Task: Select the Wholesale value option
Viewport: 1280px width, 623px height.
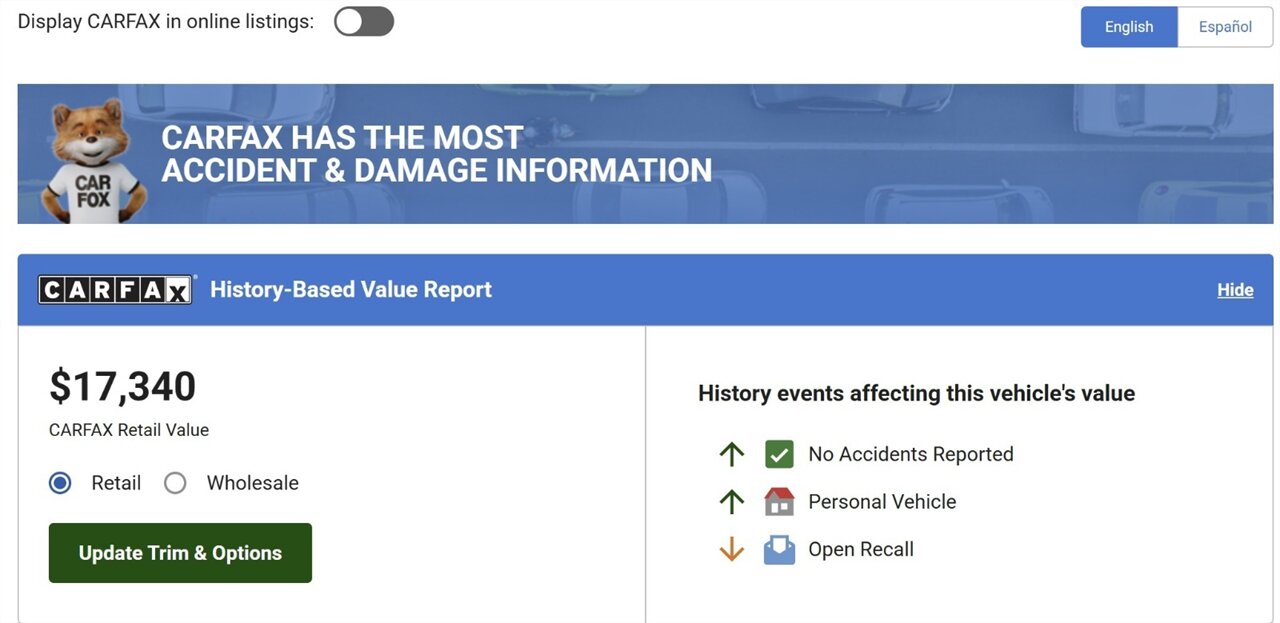Action: coord(176,483)
